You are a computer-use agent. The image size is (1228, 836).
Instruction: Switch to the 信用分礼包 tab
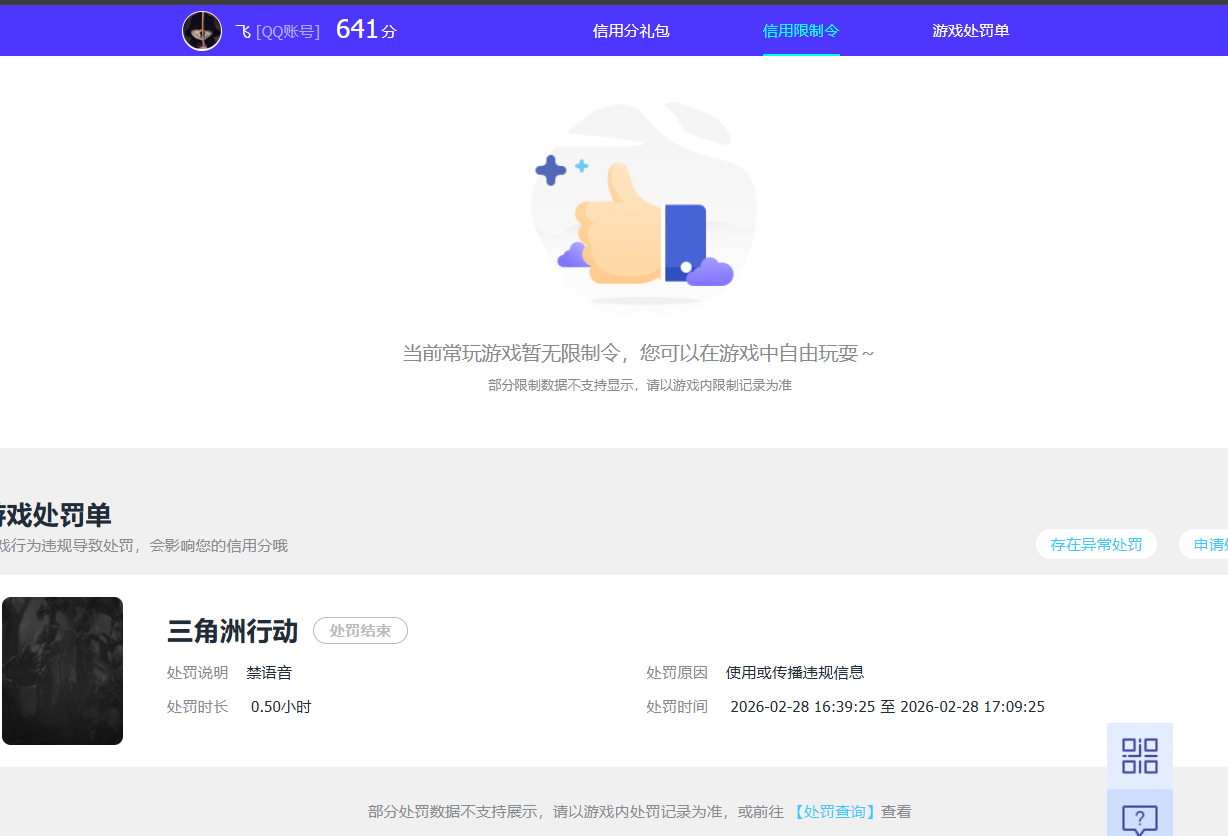[x=630, y=31]
